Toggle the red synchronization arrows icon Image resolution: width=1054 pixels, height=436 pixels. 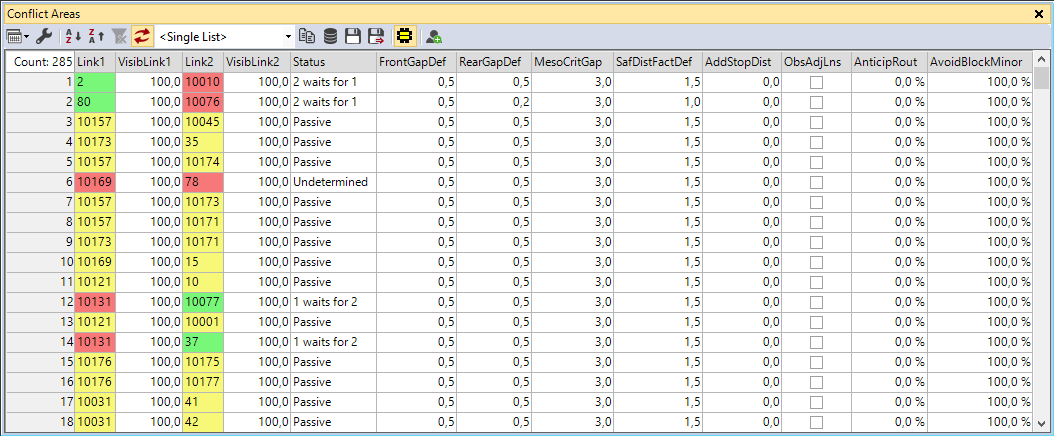(x=142, y=36)
